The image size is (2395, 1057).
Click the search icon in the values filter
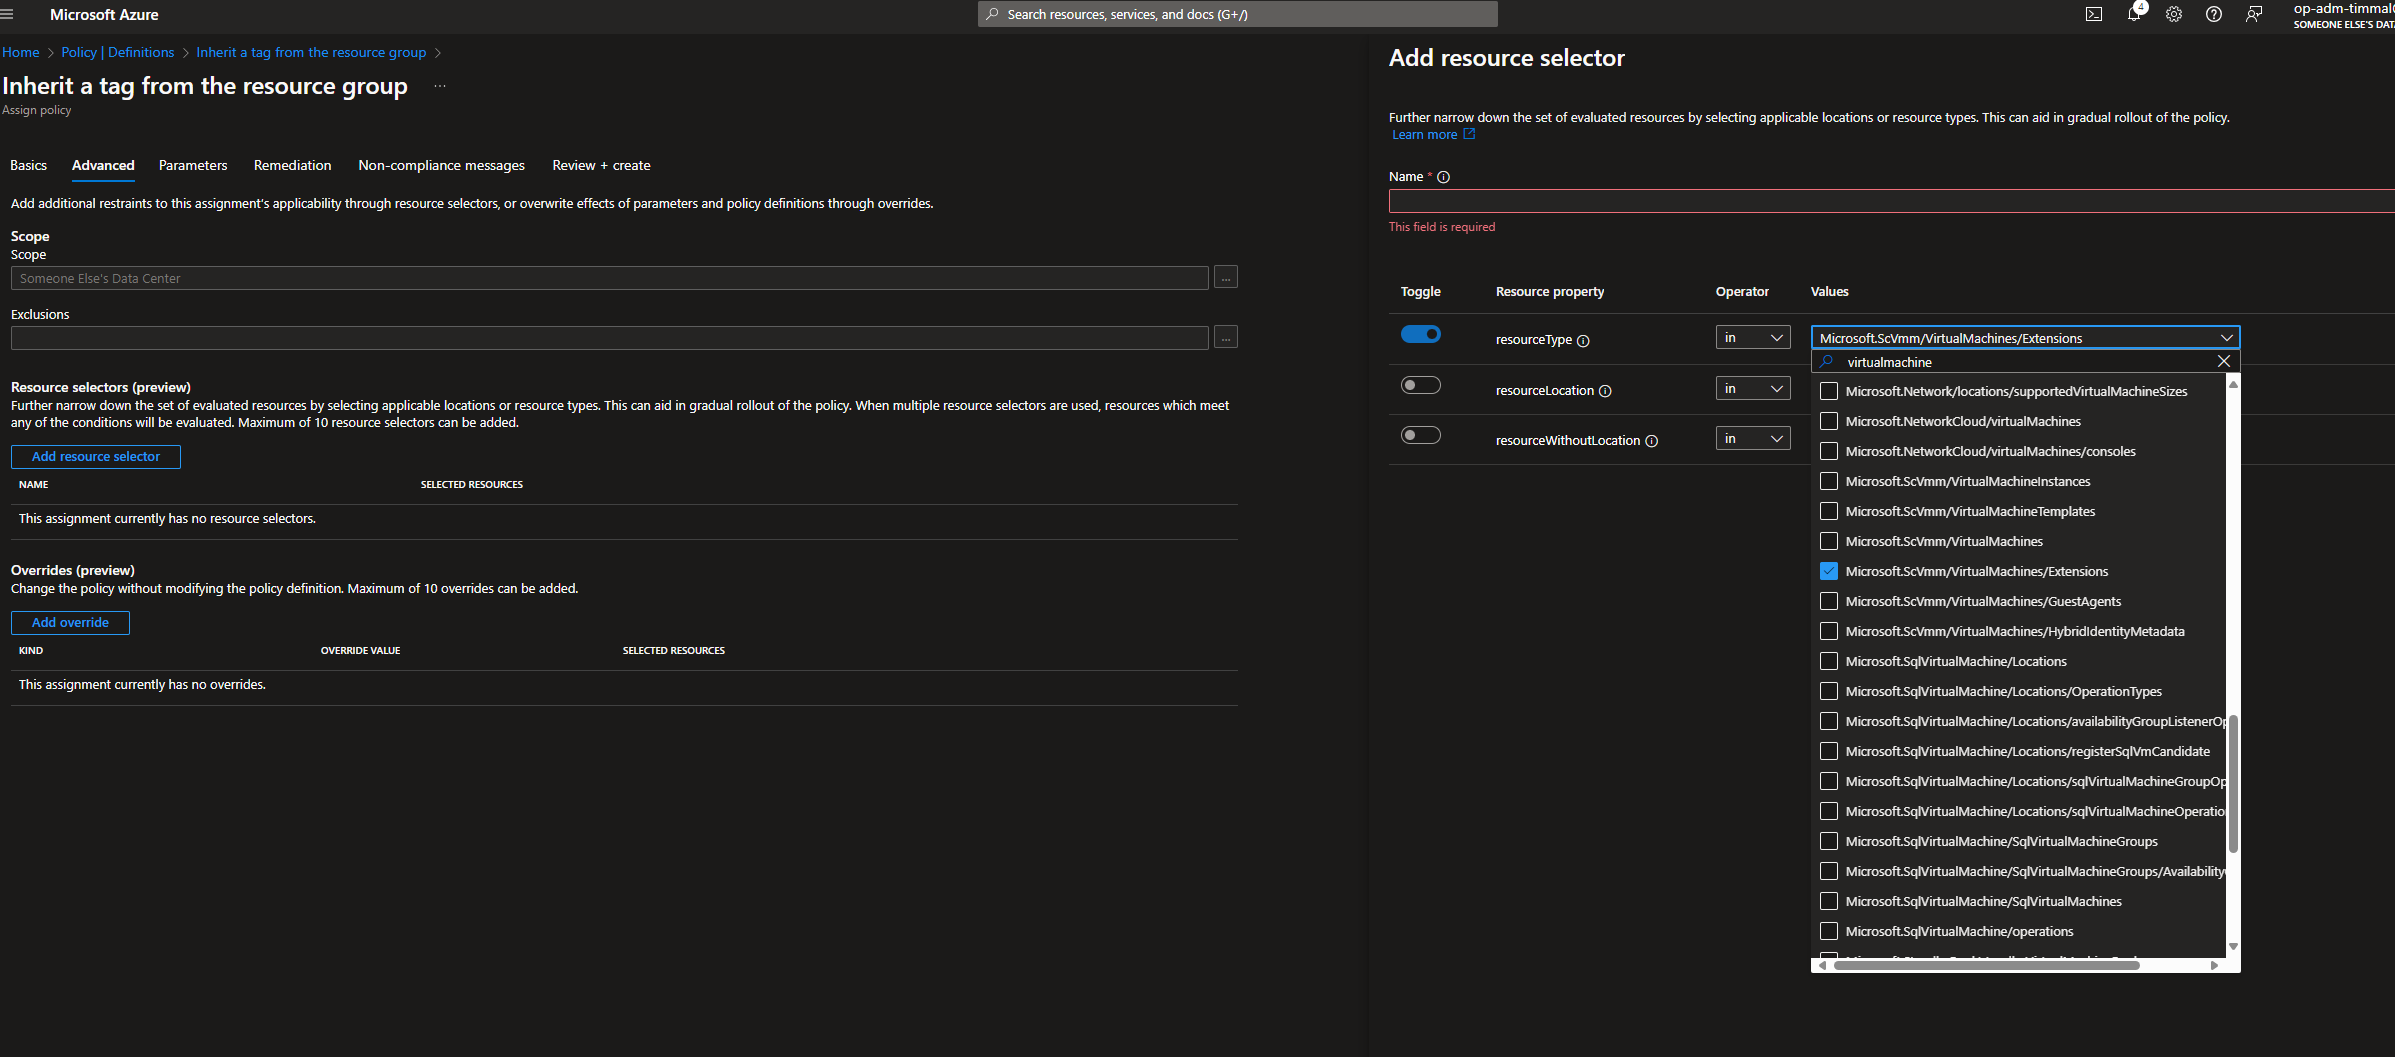[1827, 361]
